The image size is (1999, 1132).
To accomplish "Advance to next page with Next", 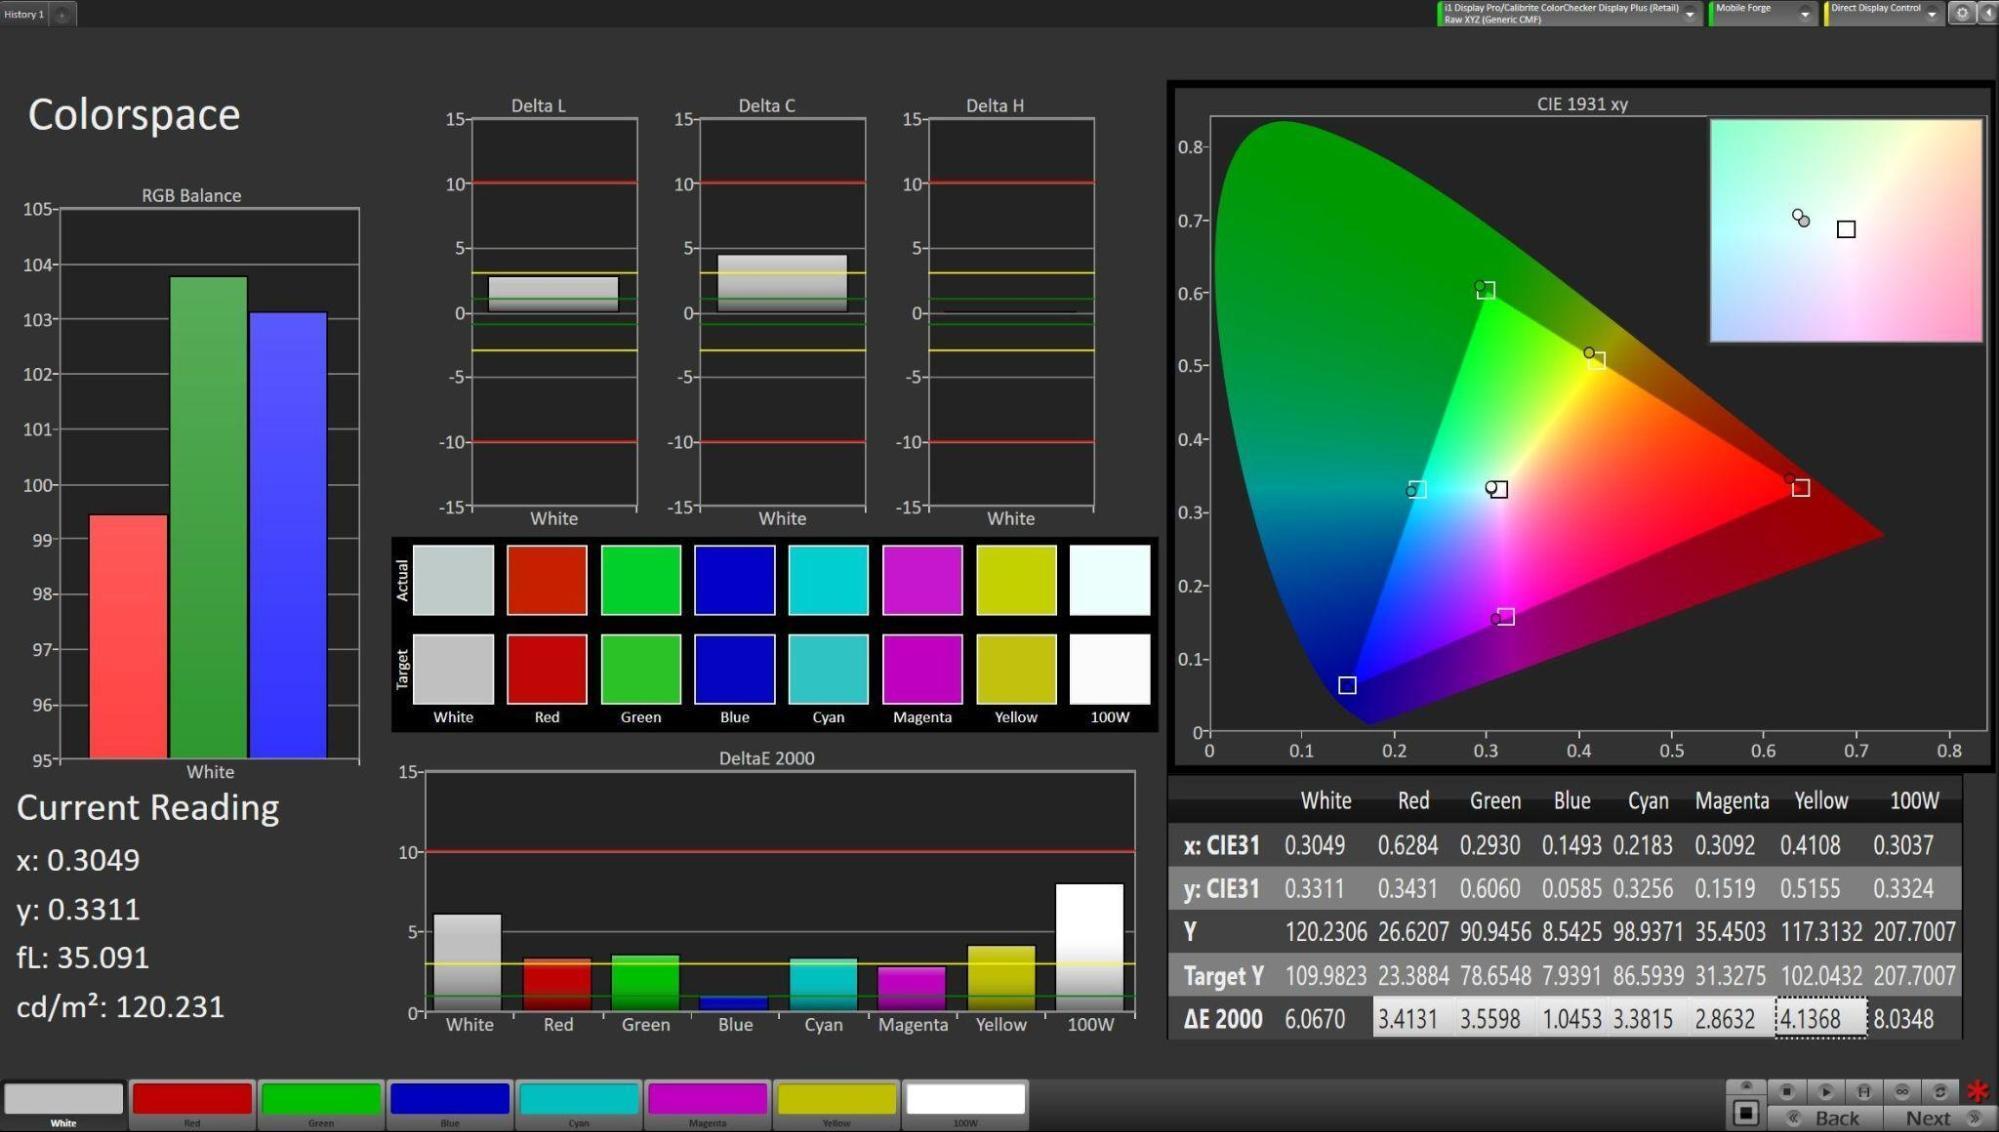I will pos(1939,1118).
